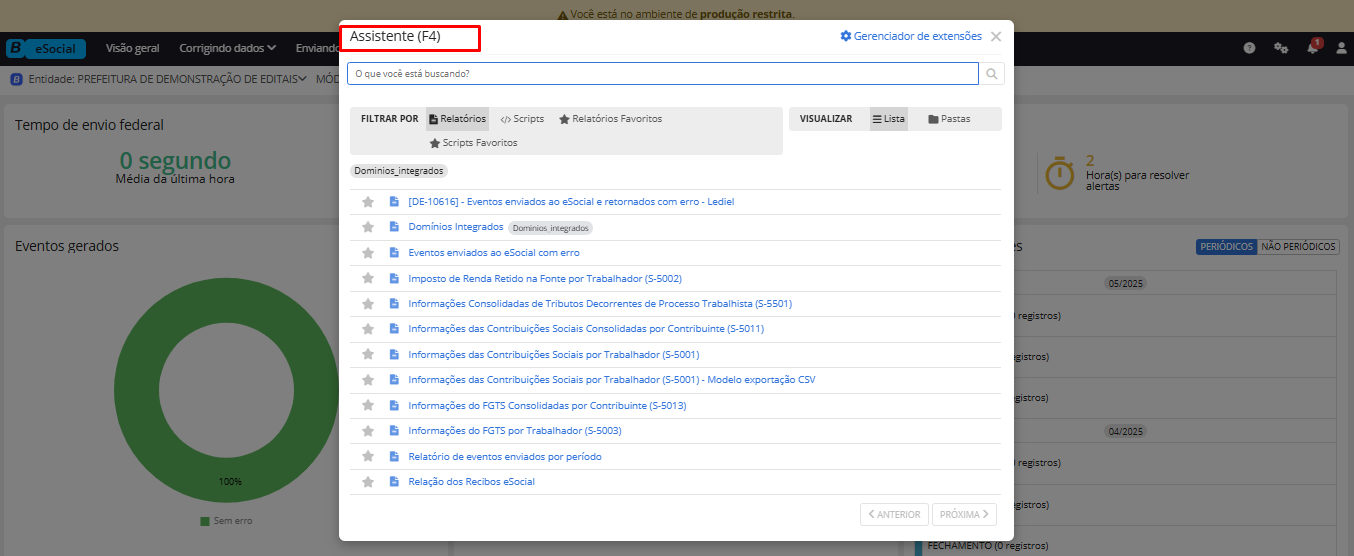Image resolution: width=1354 pixels, height=556 pixels.
Task: Star the S-5003 FGTS por Trabalhador report
Action: tap(368, 431)
